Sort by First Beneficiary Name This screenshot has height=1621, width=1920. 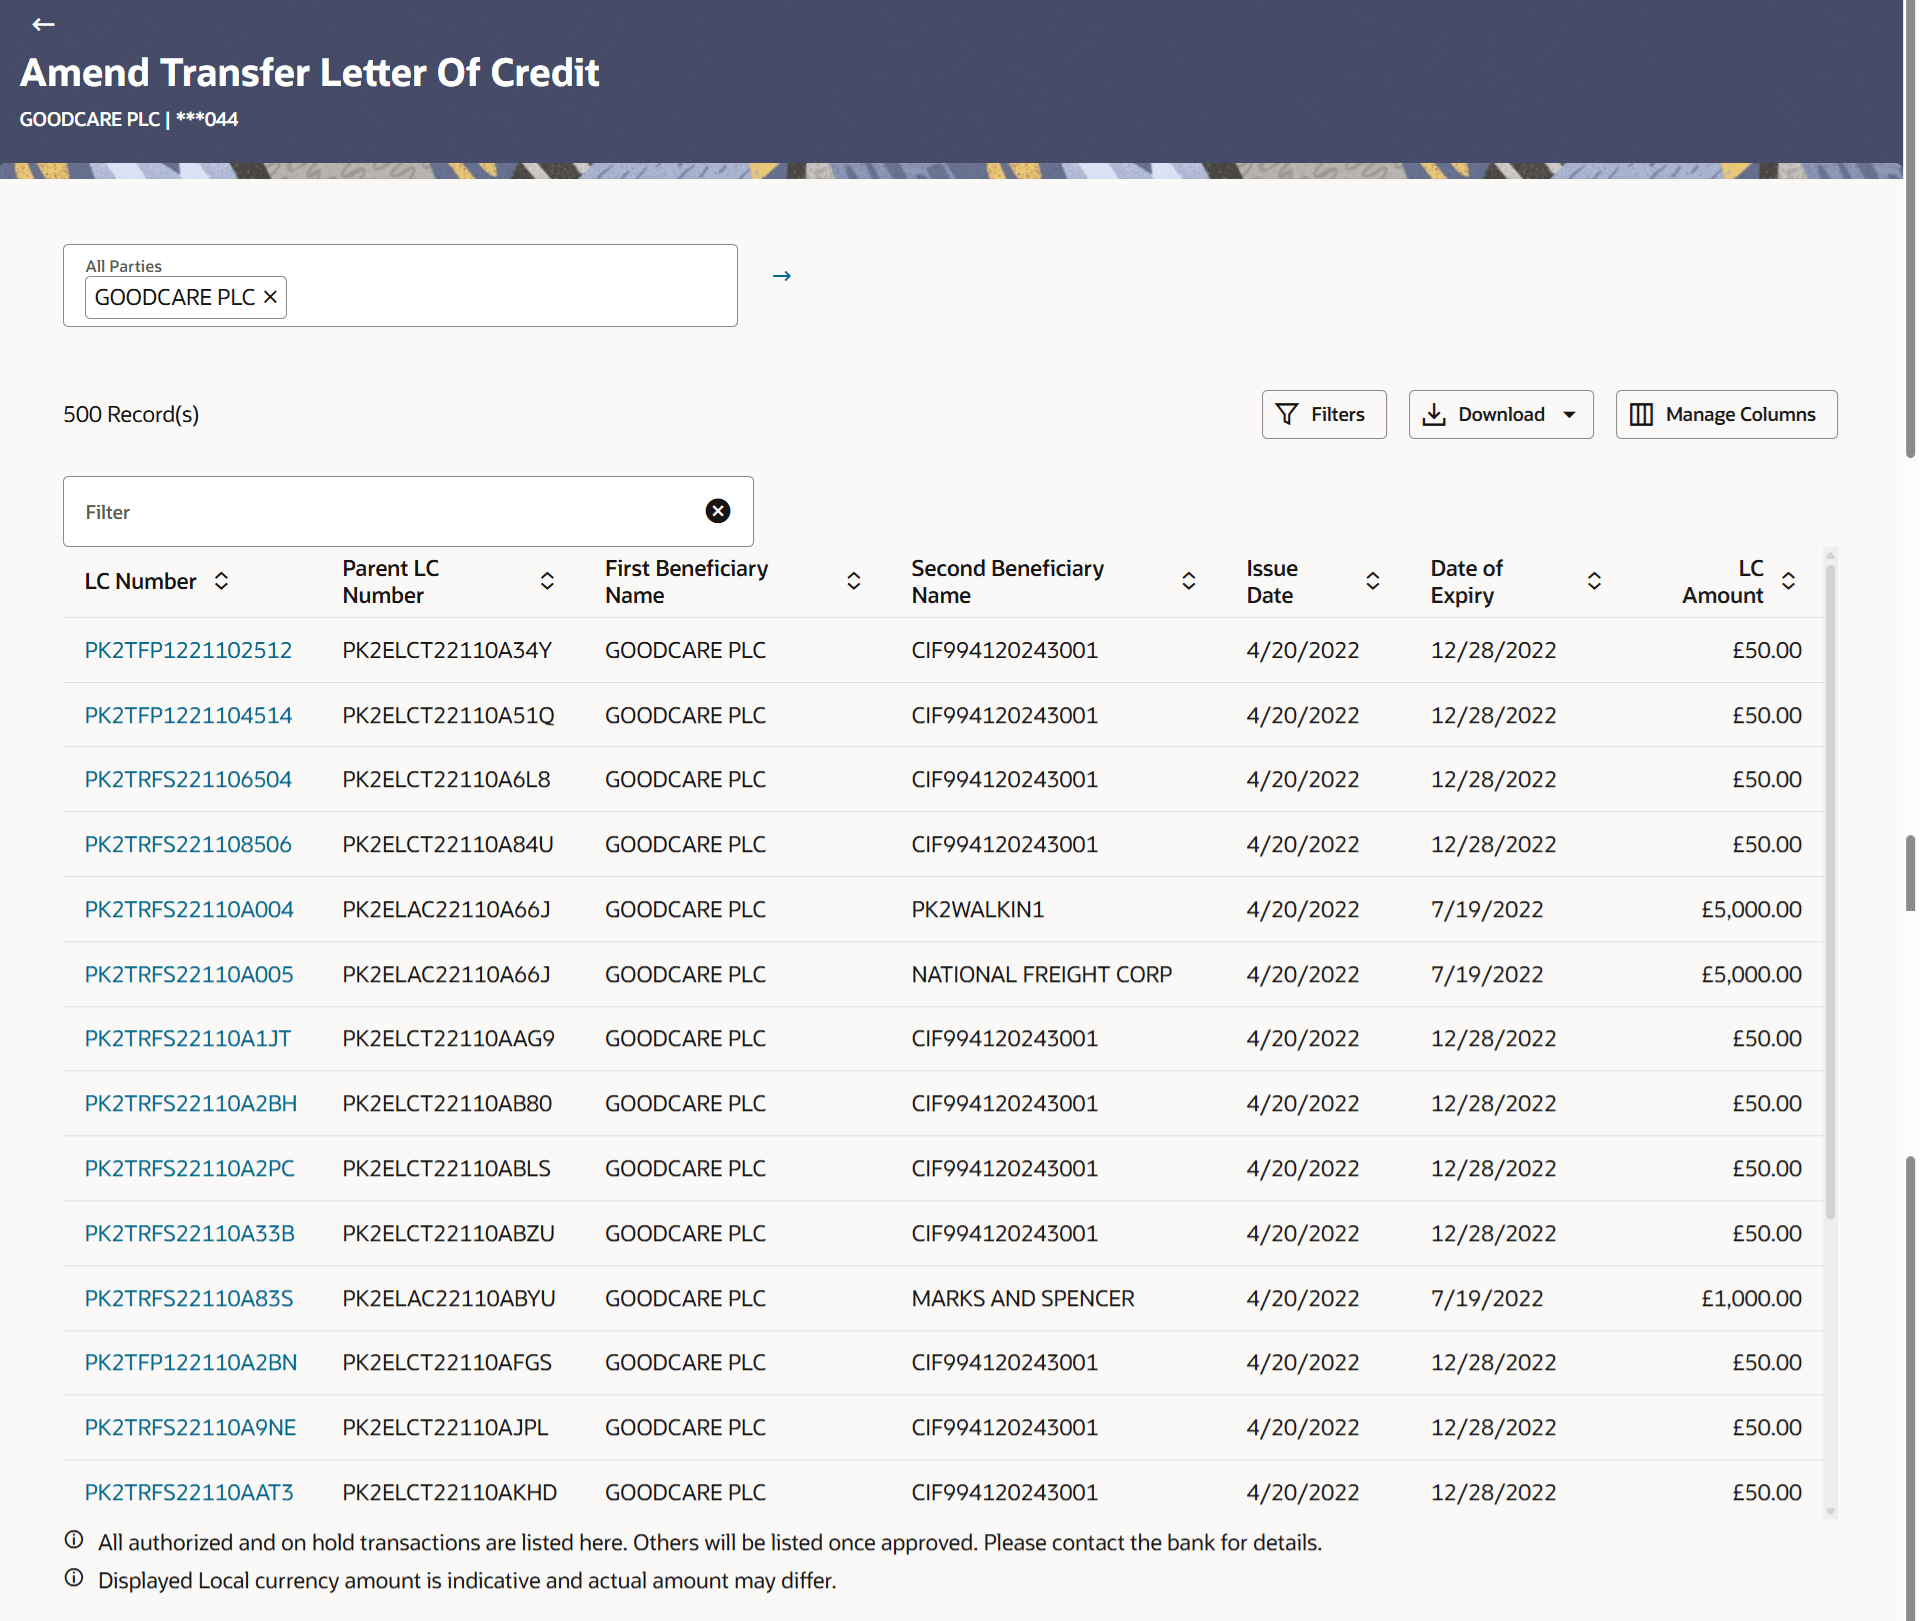(x=853, y=581)
